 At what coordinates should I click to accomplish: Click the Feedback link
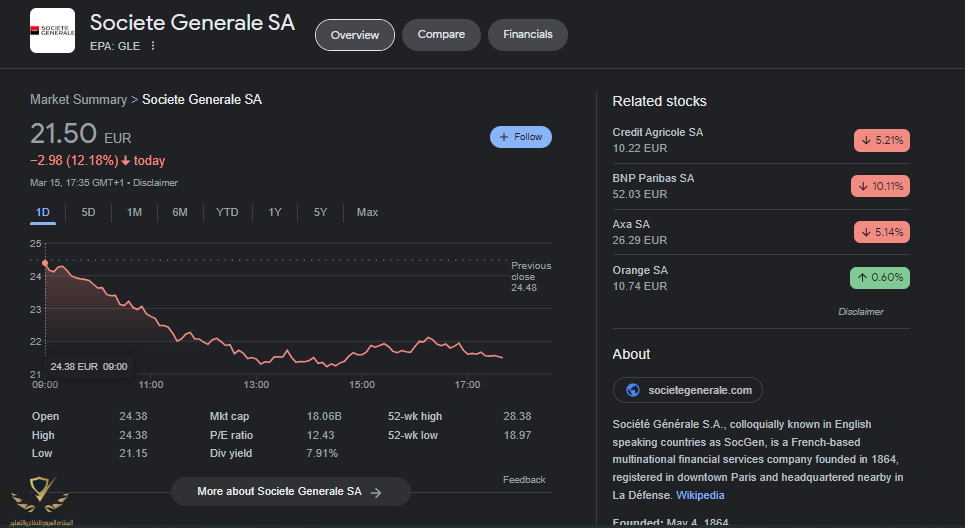pyautogui.click(x=524, y=480)
